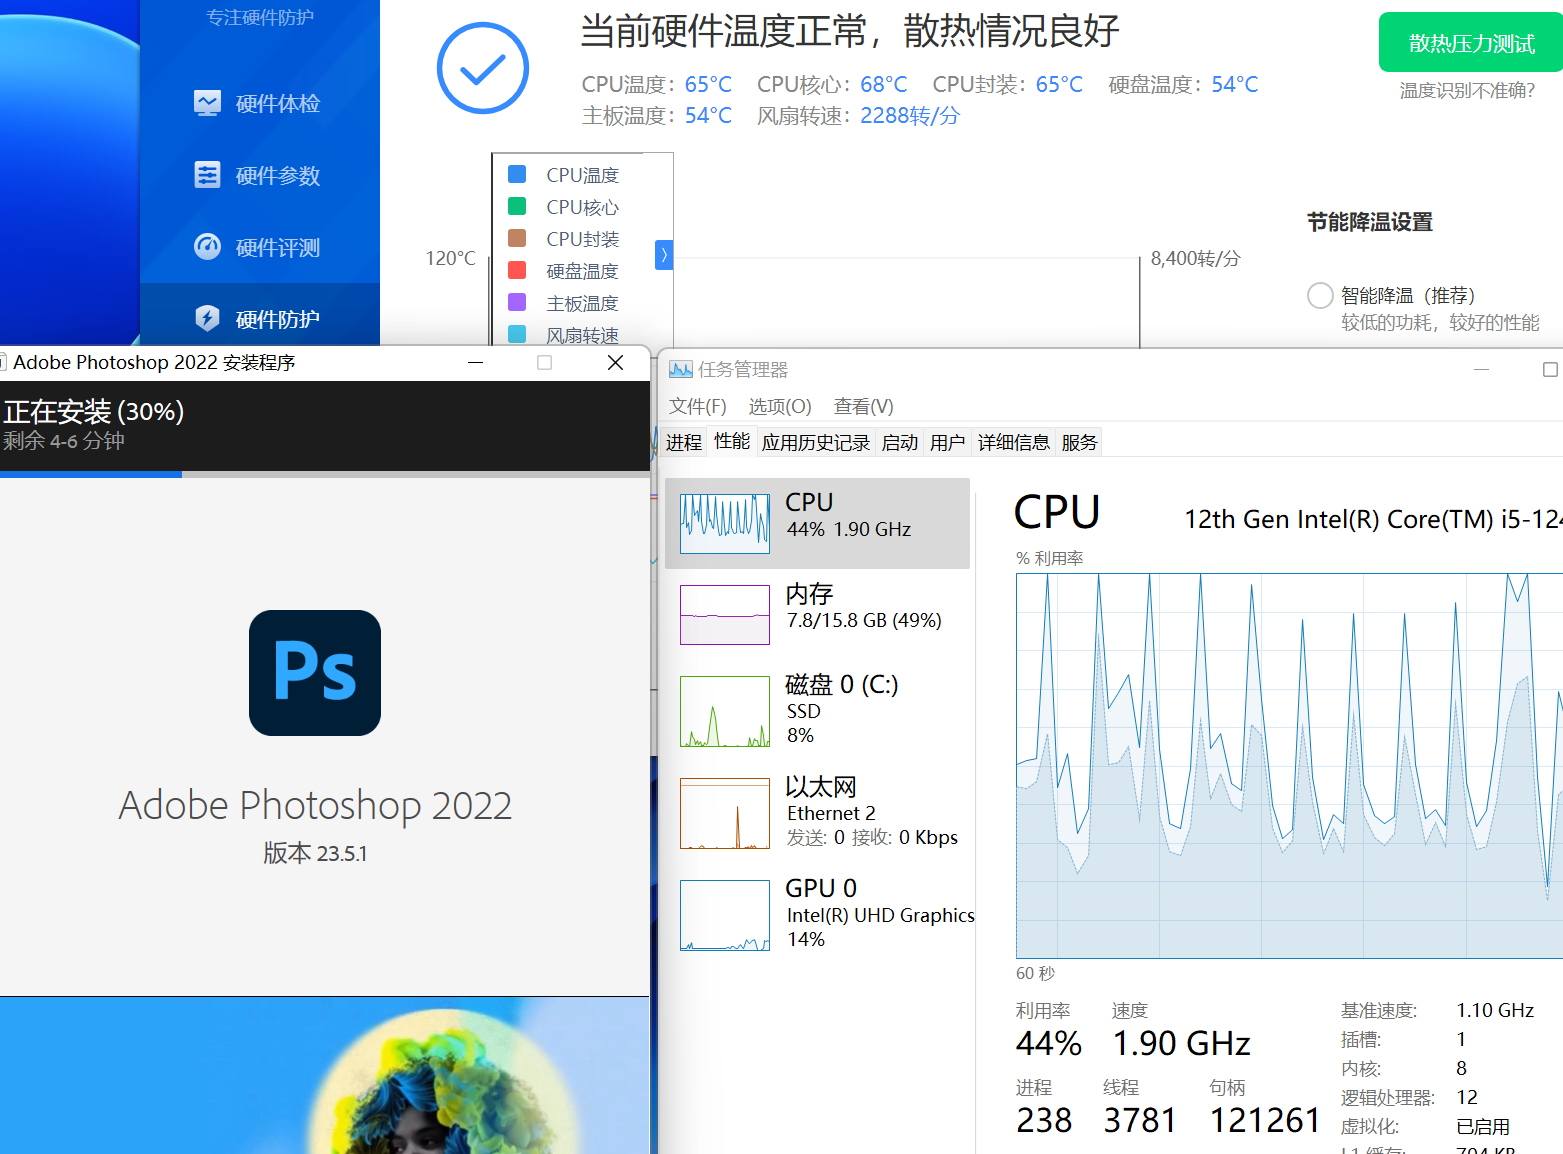Select 磁盘 0 (C:) mini graph
1563x1154 pixels.
tap(725, 712)
